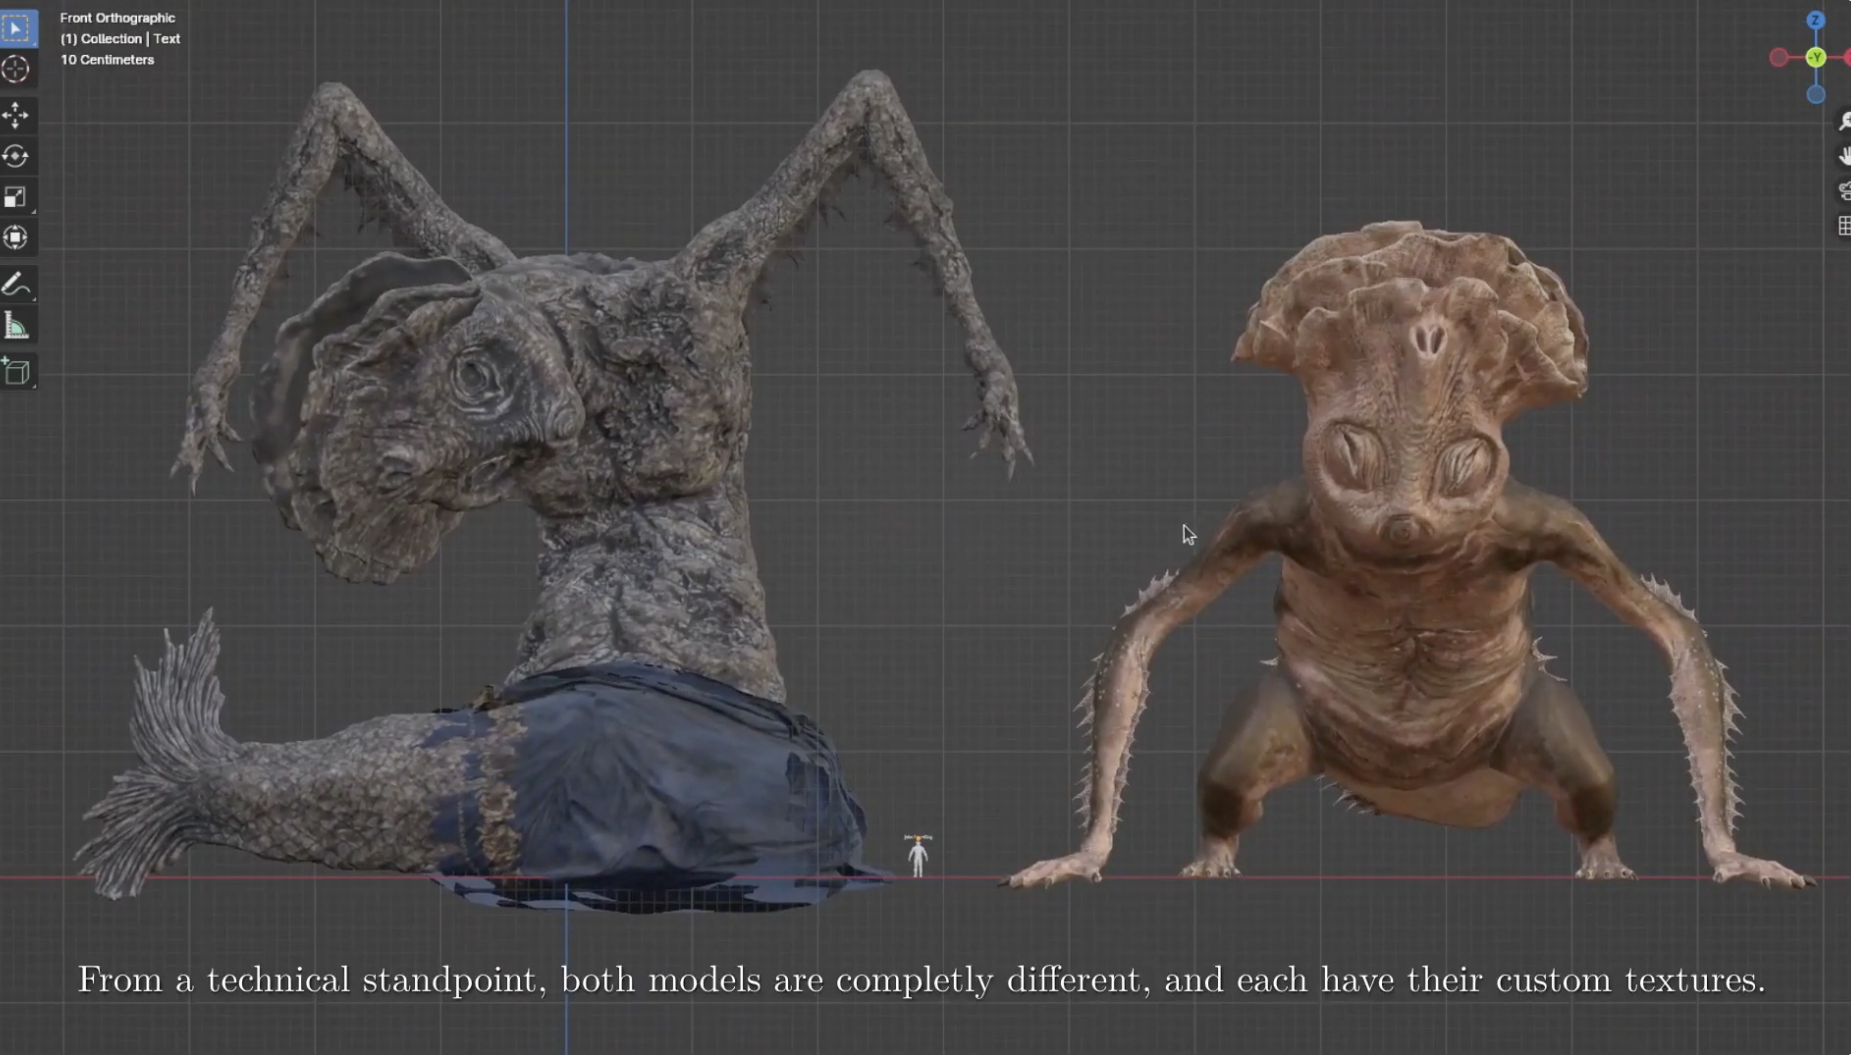Choose the Move tool
The image size is (1851, 1055).
16,116
